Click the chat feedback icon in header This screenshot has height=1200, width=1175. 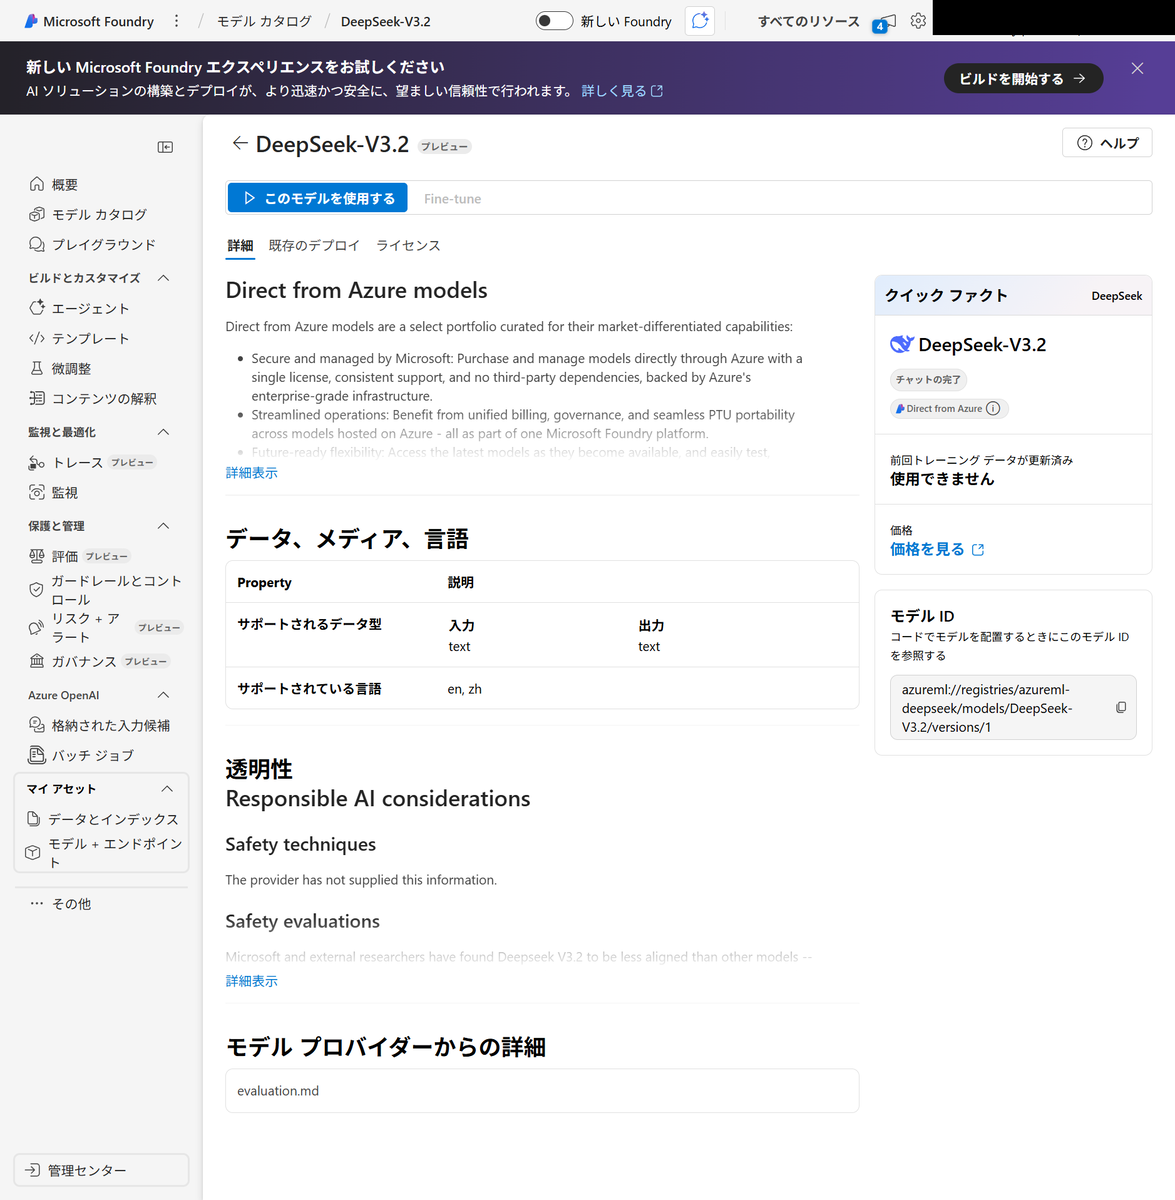[x=700, y=21]
